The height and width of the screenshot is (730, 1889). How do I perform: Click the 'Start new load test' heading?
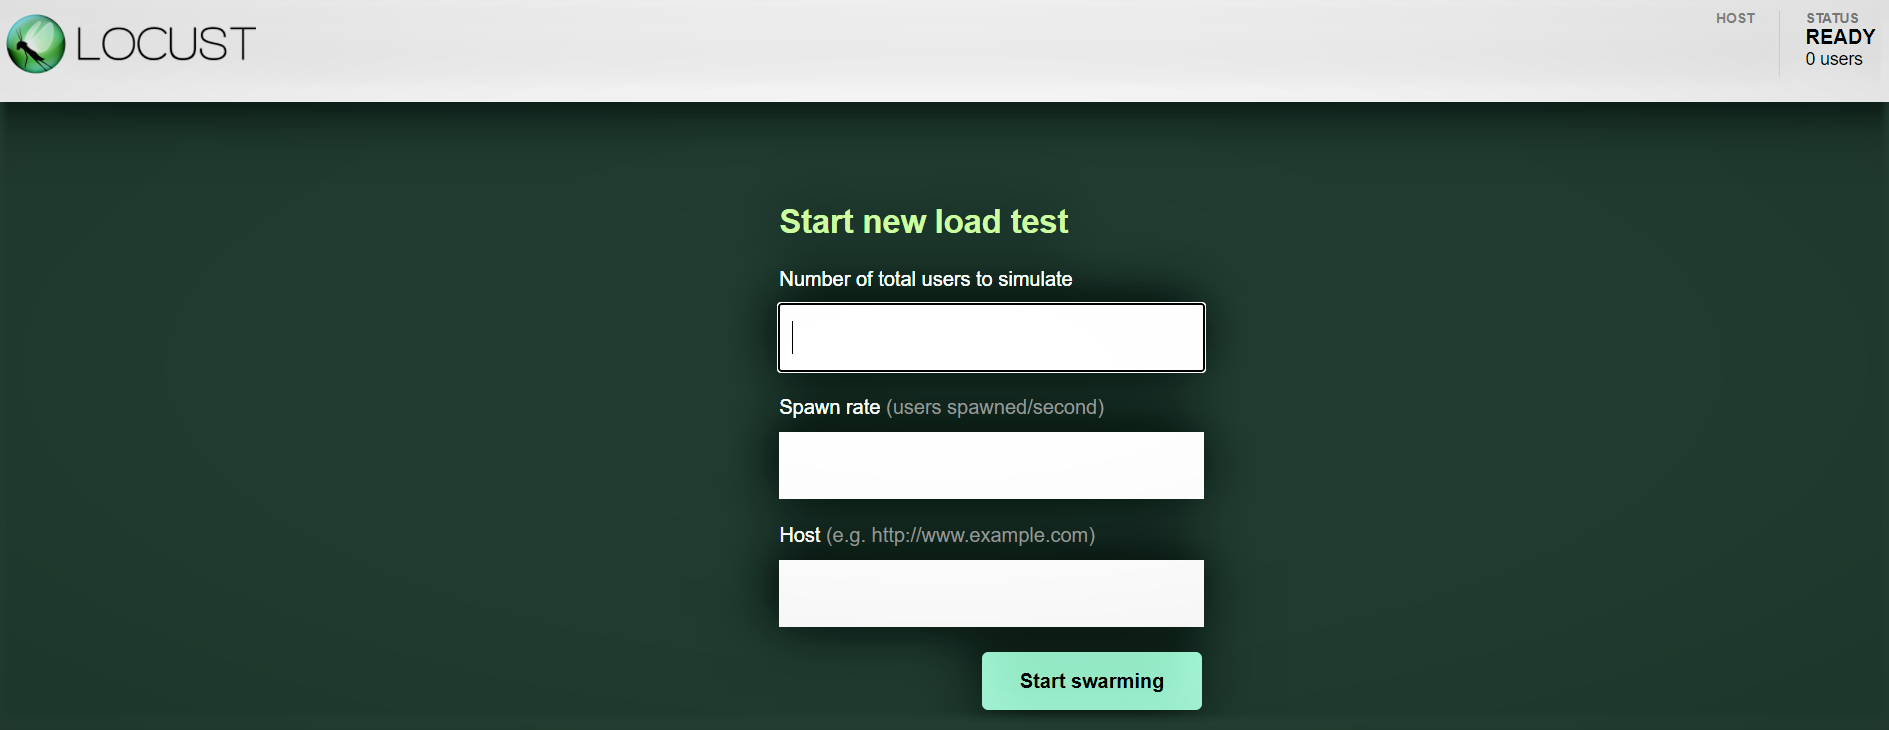pos(924,221)
